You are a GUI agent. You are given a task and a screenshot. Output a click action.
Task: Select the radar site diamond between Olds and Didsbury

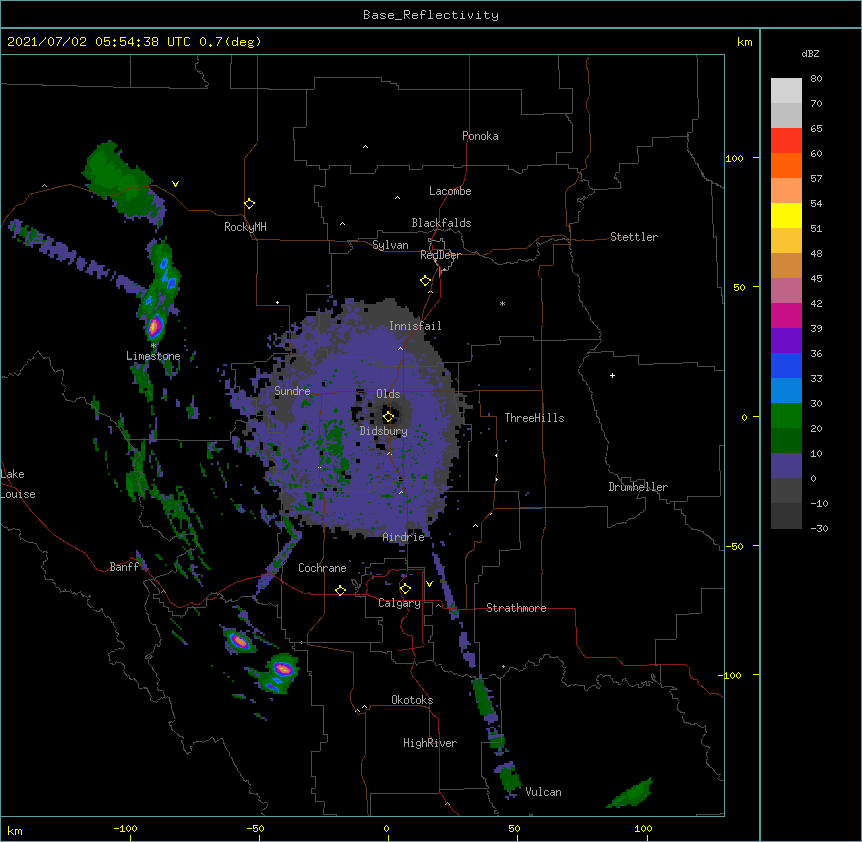coord(388,416)
